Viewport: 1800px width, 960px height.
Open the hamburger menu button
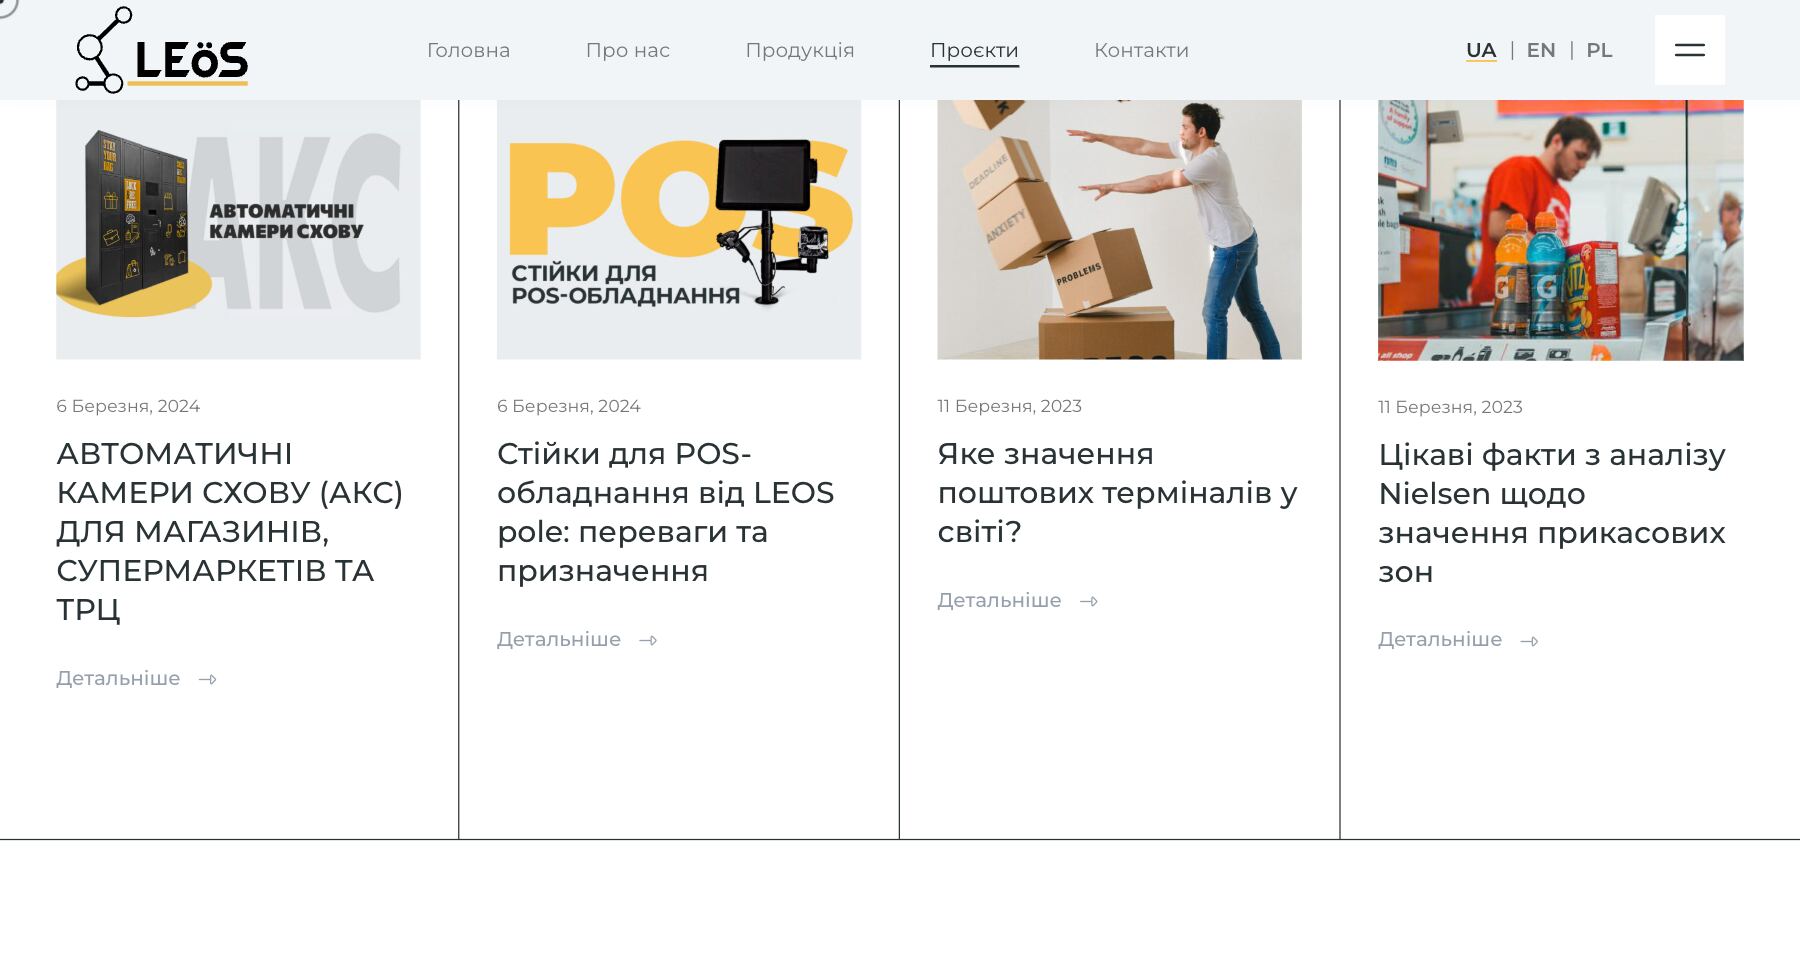pyautogui.click(x=1689, y=50)
